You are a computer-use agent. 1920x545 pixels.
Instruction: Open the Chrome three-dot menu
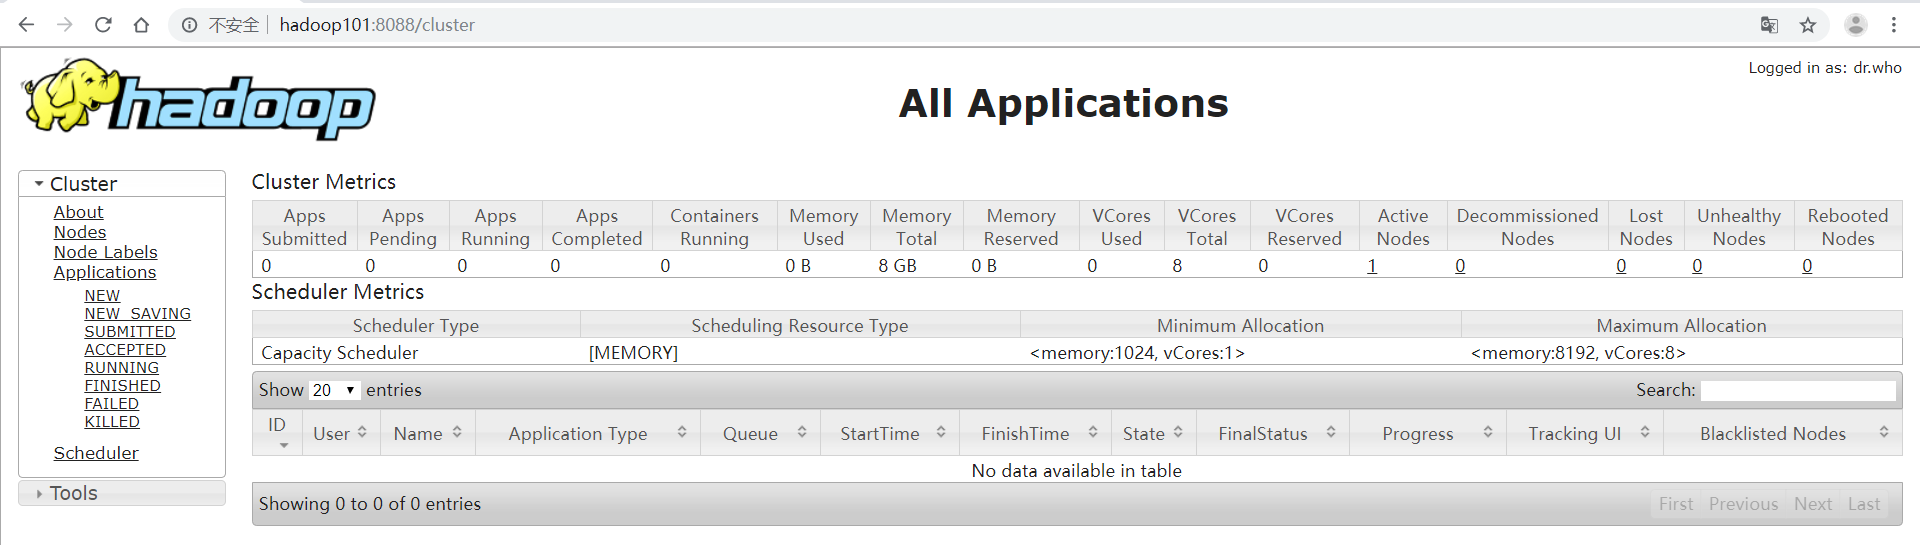point(1894,25)
